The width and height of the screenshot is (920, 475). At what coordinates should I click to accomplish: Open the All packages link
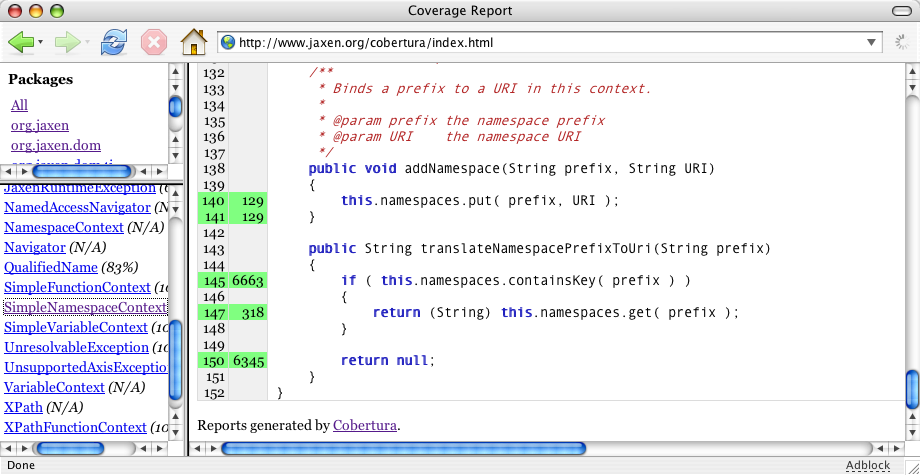19,106
